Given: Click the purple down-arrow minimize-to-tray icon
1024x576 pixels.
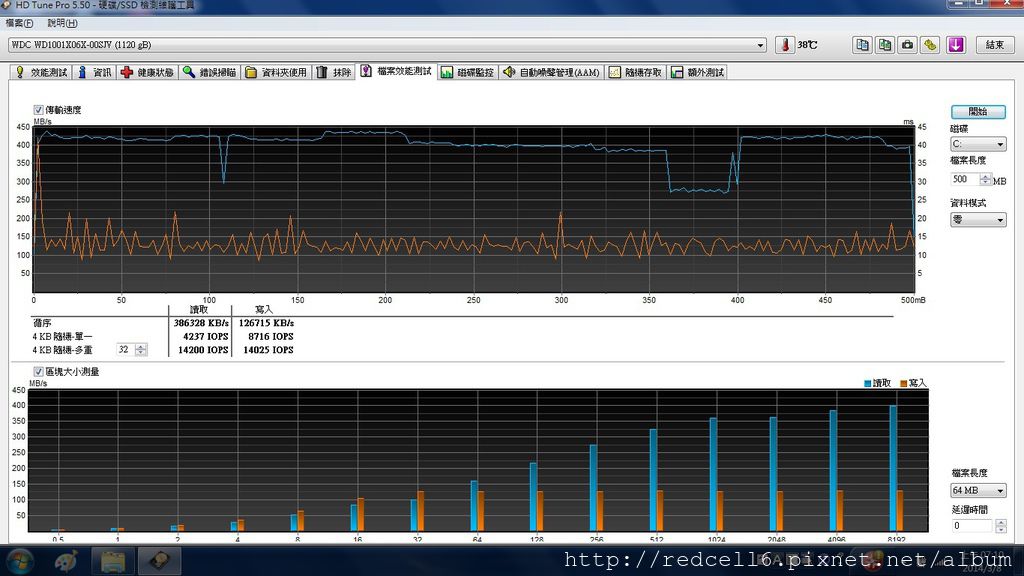Looking at the screenshot, I should click(956, 45).
